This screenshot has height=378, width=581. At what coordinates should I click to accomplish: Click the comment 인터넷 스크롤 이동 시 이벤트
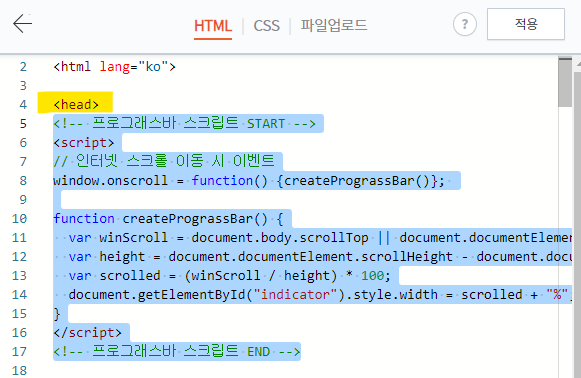(164, 162)
